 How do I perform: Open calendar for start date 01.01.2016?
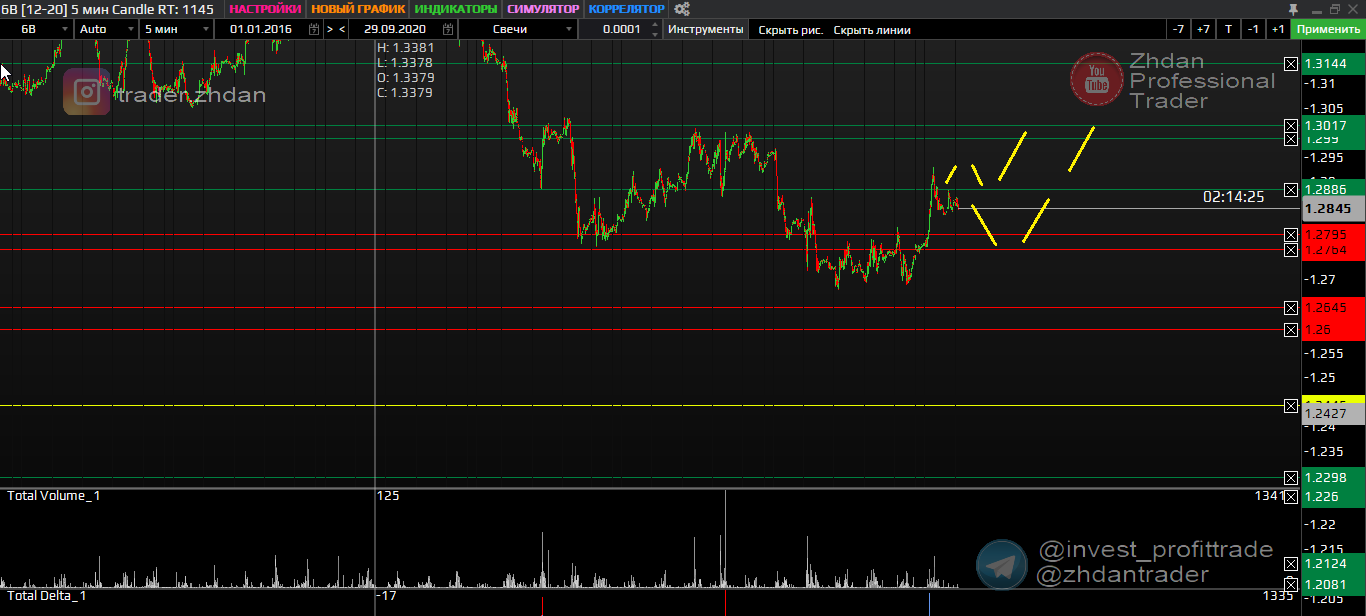click(x=314, y=29)
